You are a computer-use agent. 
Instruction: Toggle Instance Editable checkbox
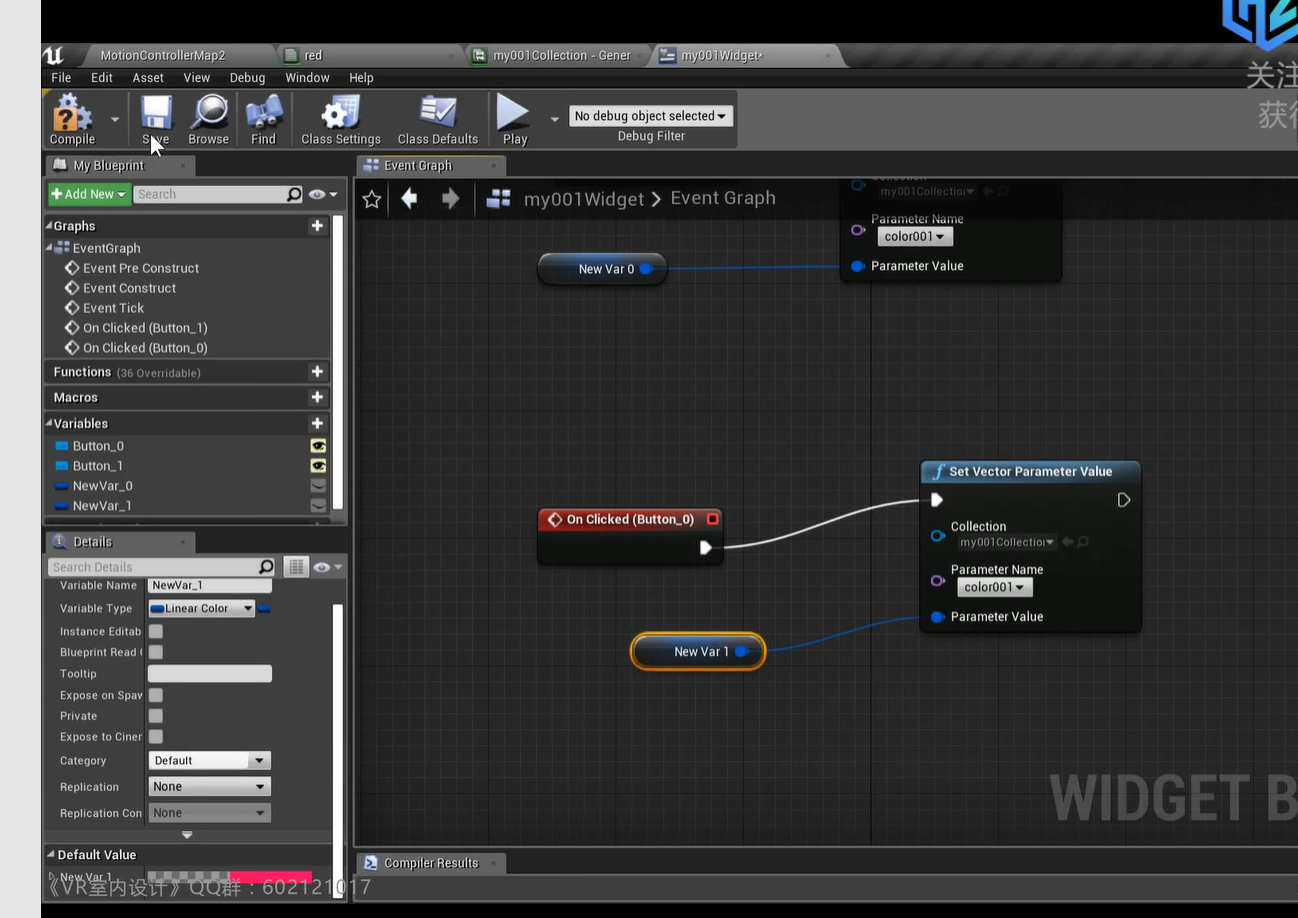pyautogui.click(x=156, y=631)
